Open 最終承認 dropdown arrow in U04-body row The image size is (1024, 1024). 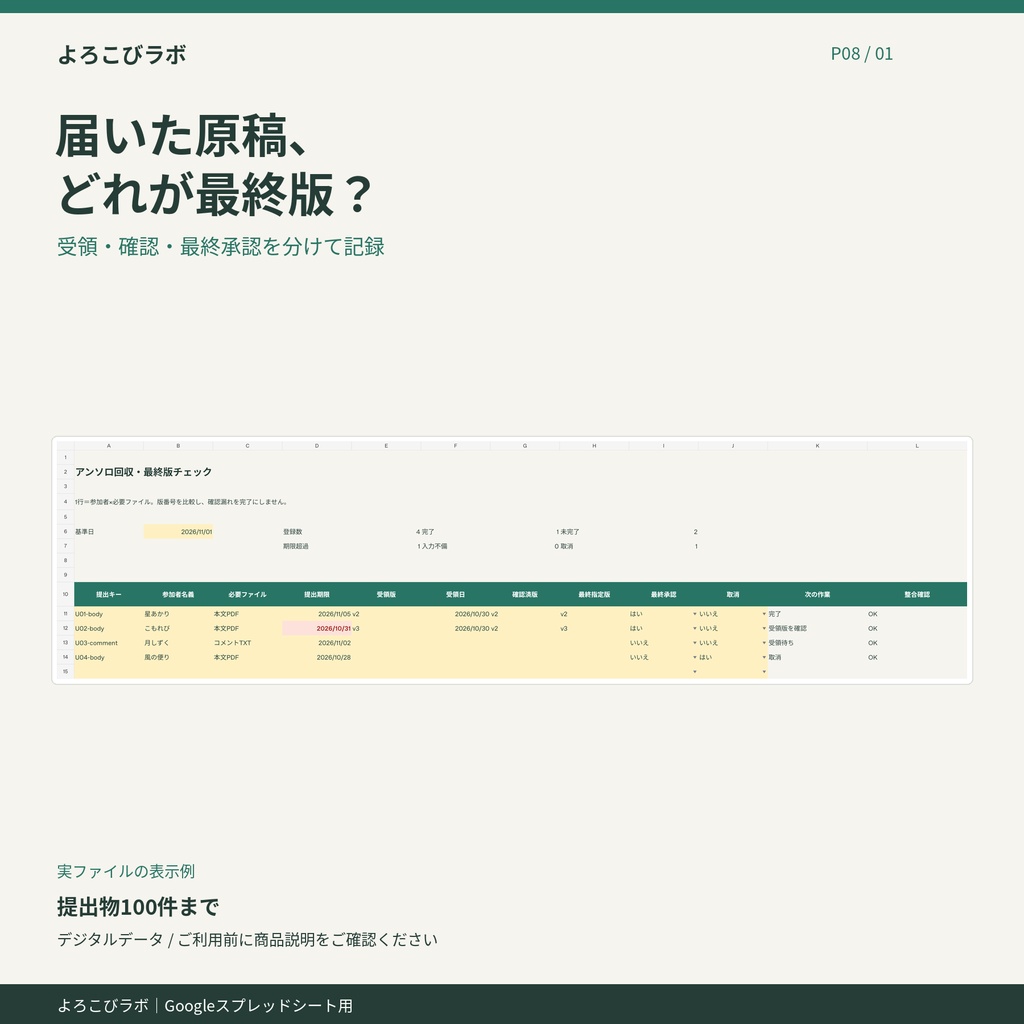coord(694,658)
